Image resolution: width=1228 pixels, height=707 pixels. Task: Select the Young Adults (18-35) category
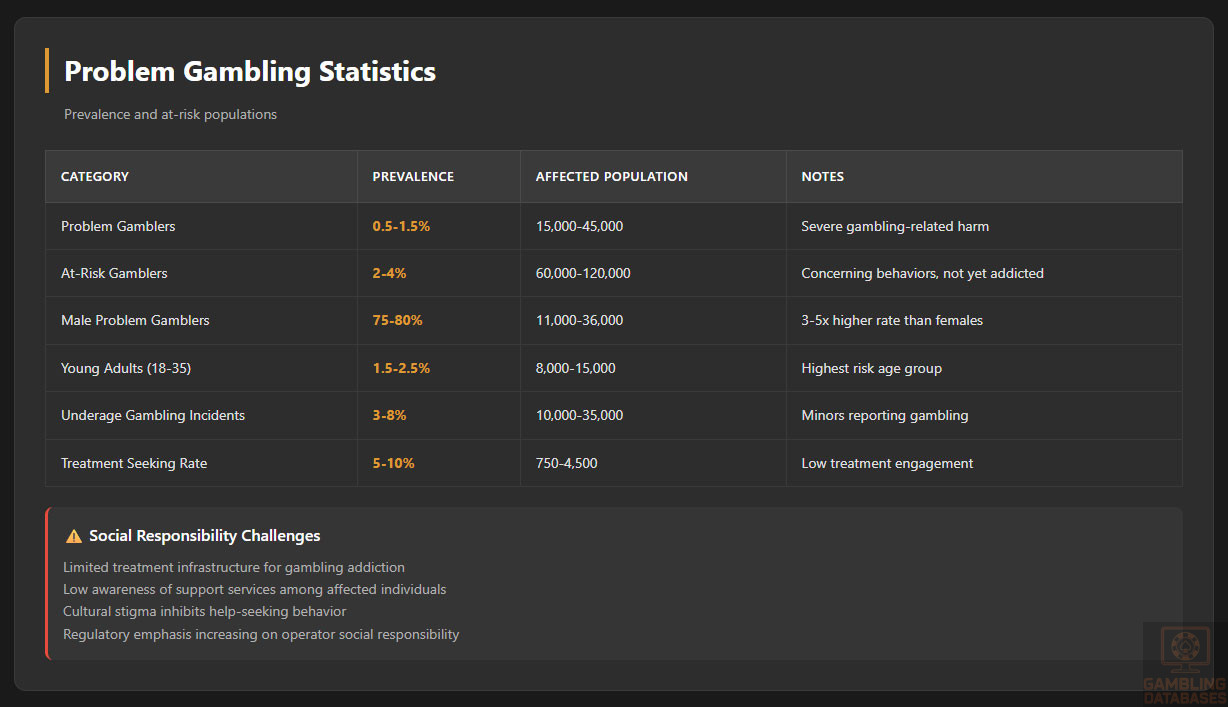pos(126,368)
